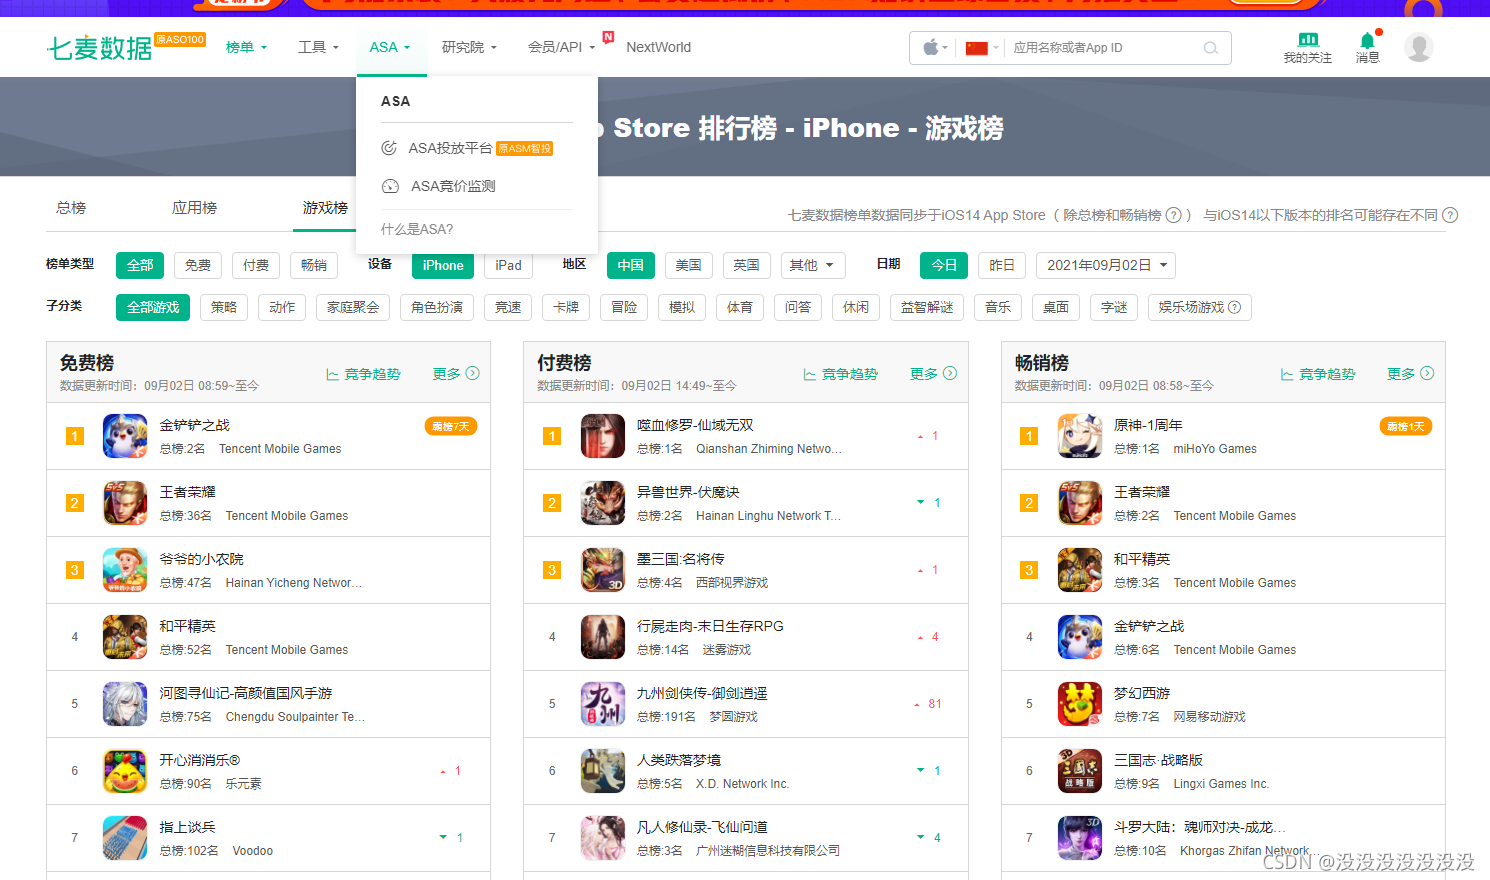This screenshot has width=1490, height=880.
Task: Click the help icon after 除总榜和畅销榜
Action: pos(1174,215)
